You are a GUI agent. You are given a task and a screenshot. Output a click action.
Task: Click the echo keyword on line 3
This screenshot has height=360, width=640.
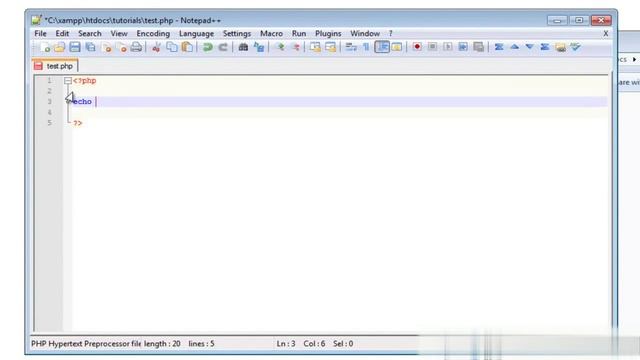click(82, 102)
